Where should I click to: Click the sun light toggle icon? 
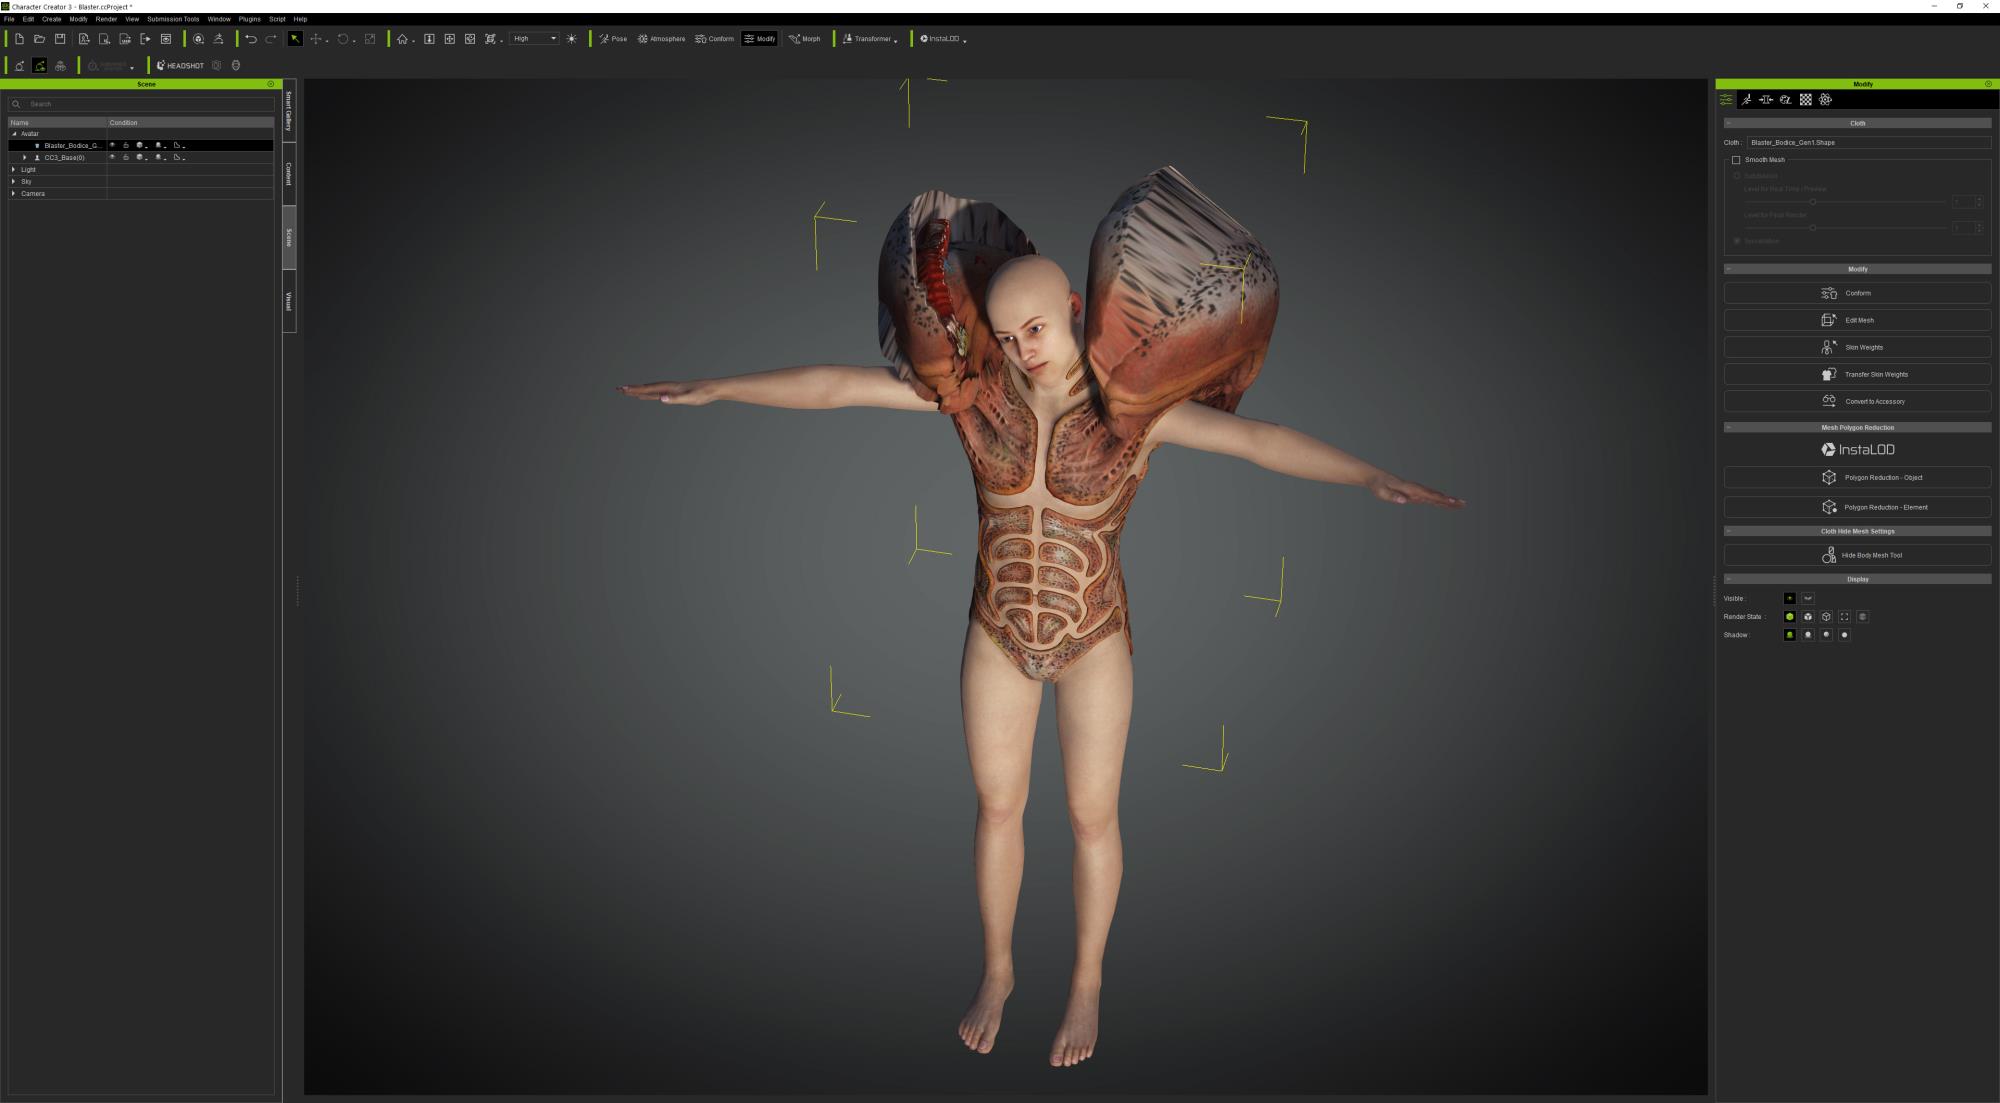571,39
